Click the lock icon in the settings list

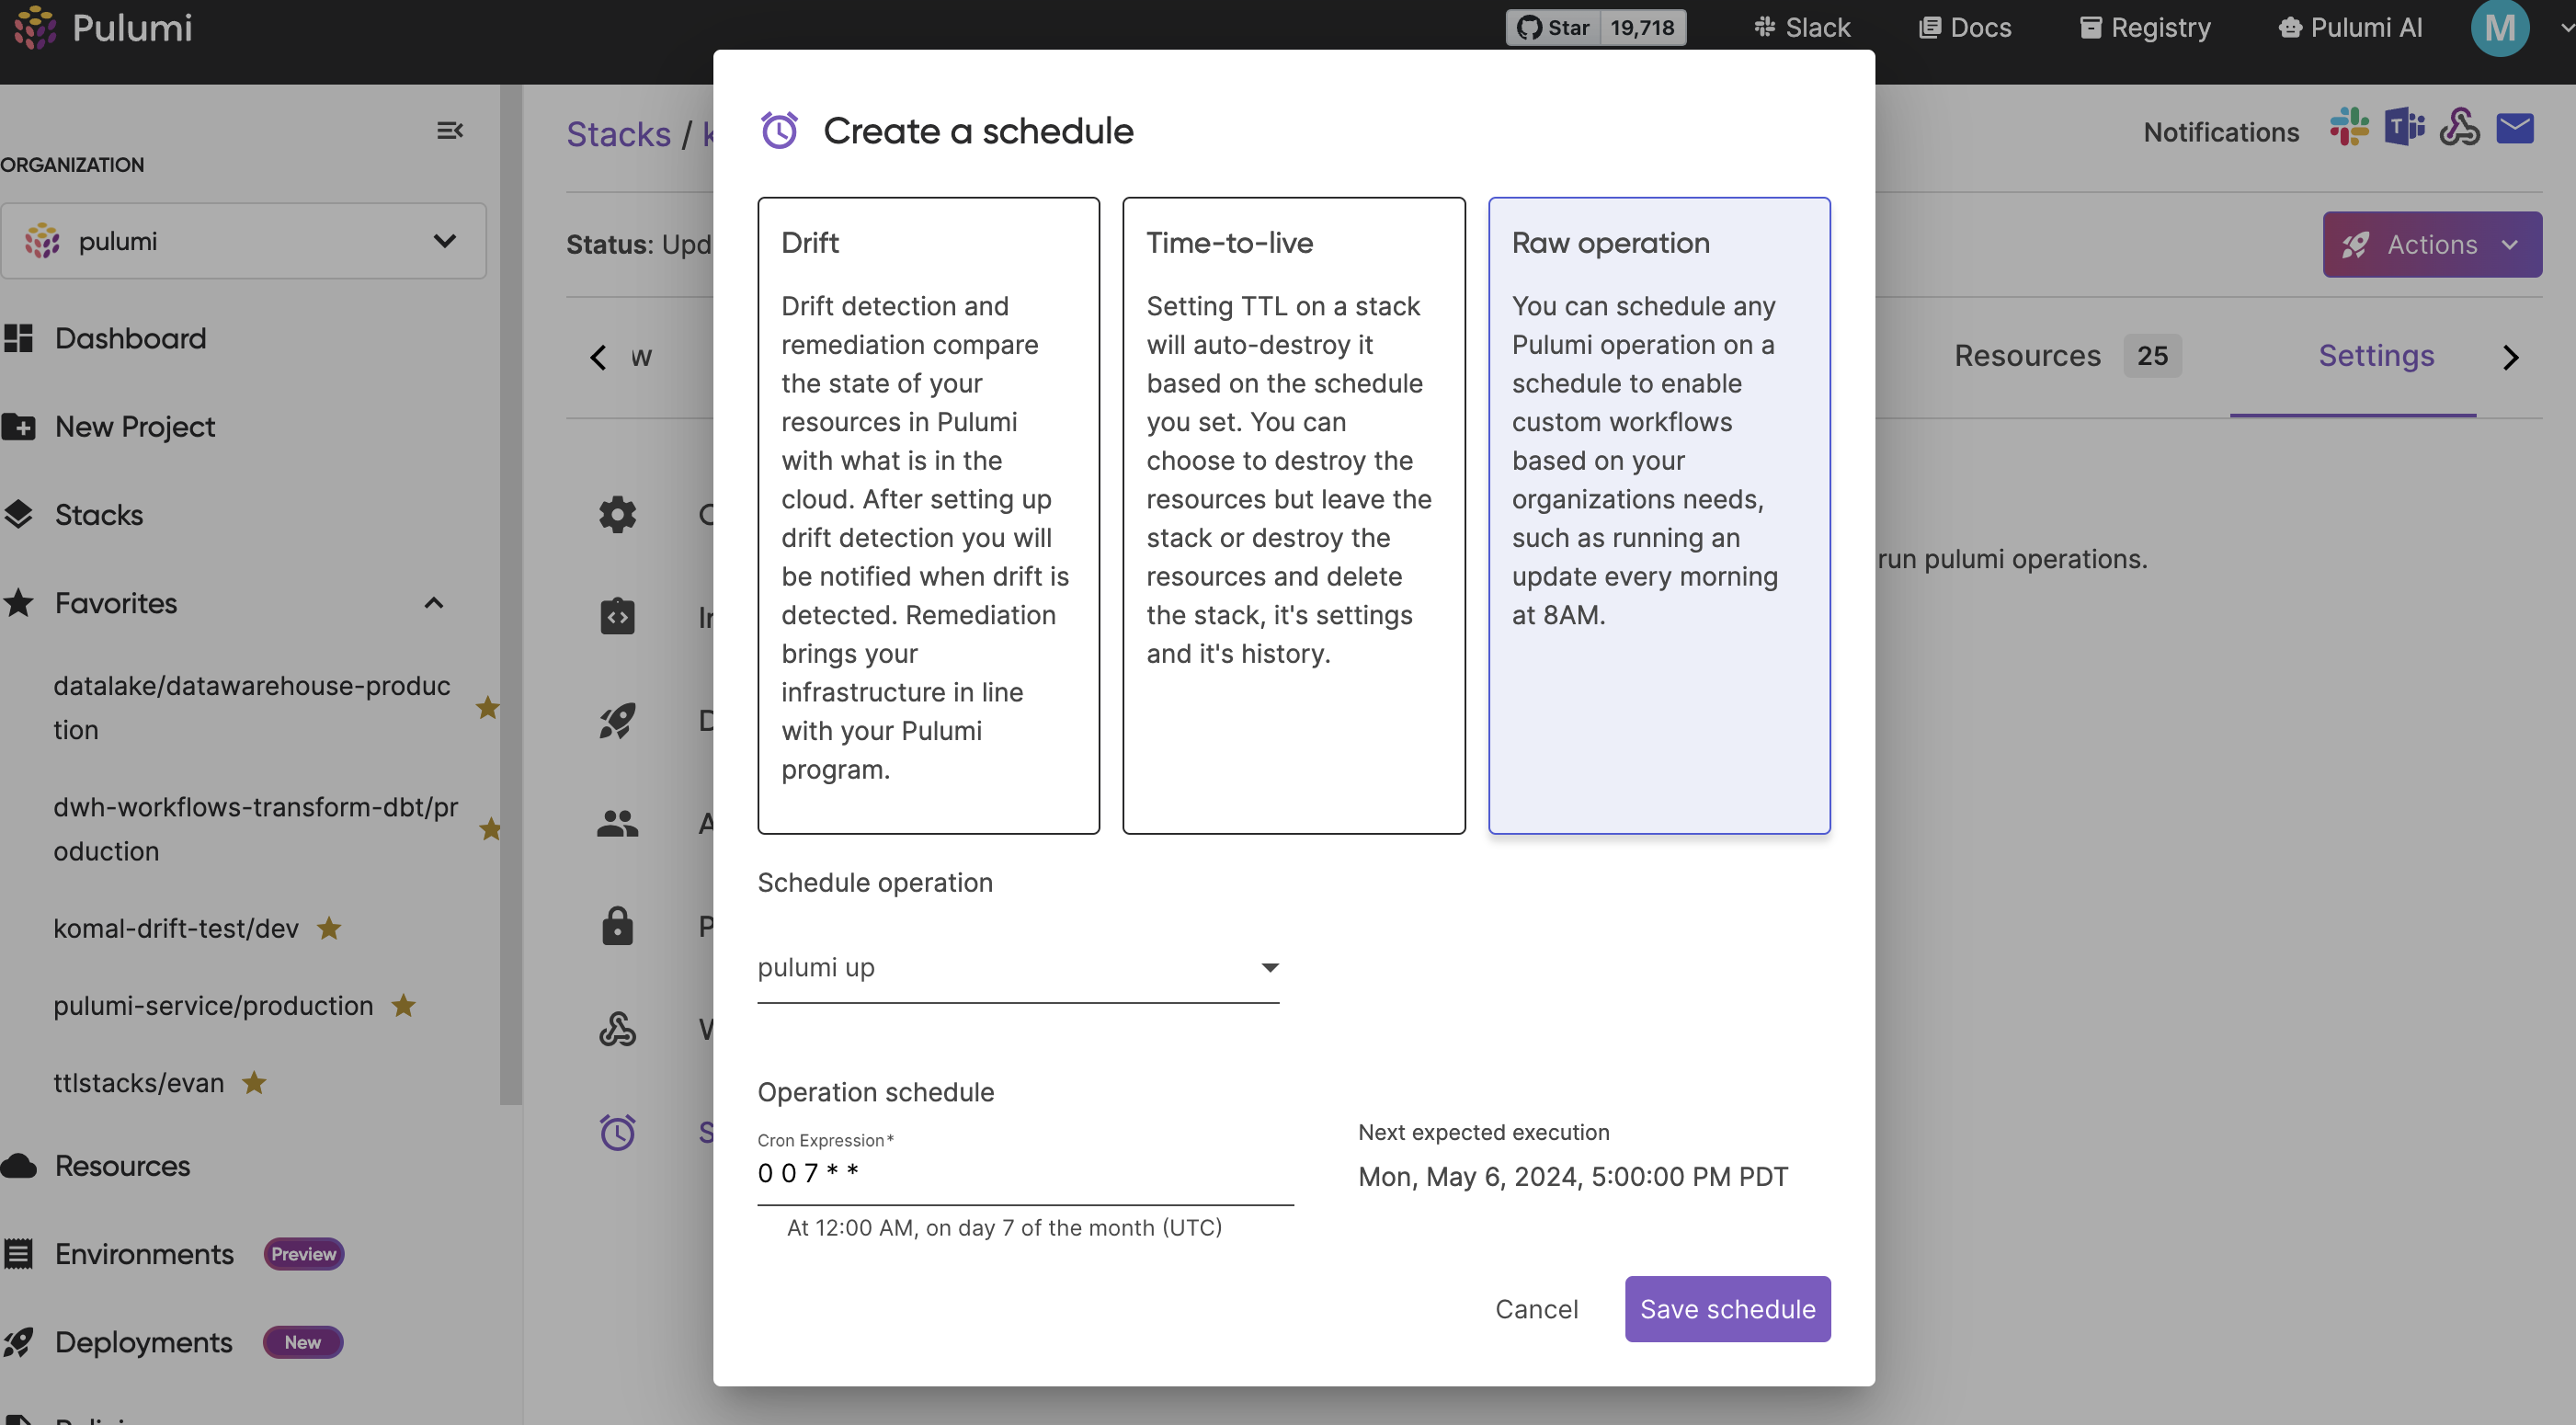click(618, 925)
